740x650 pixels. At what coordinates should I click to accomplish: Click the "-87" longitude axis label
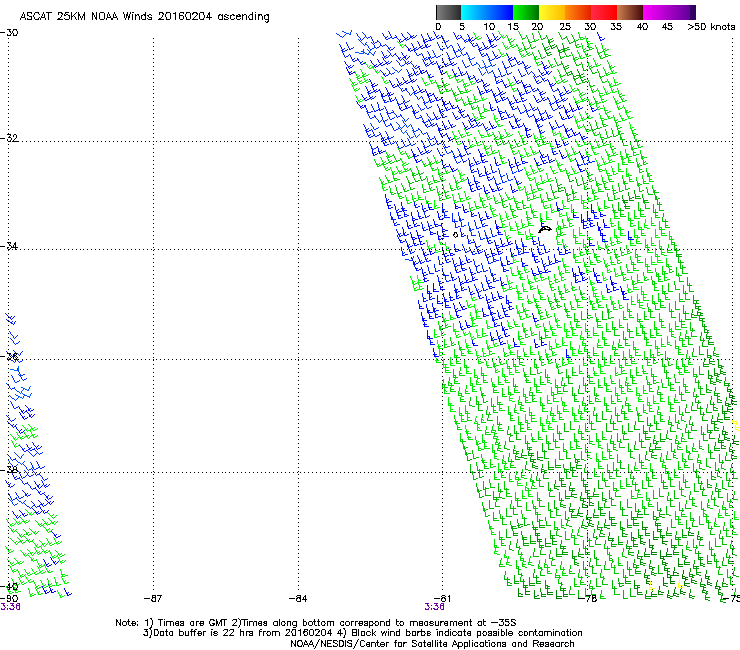153,599
